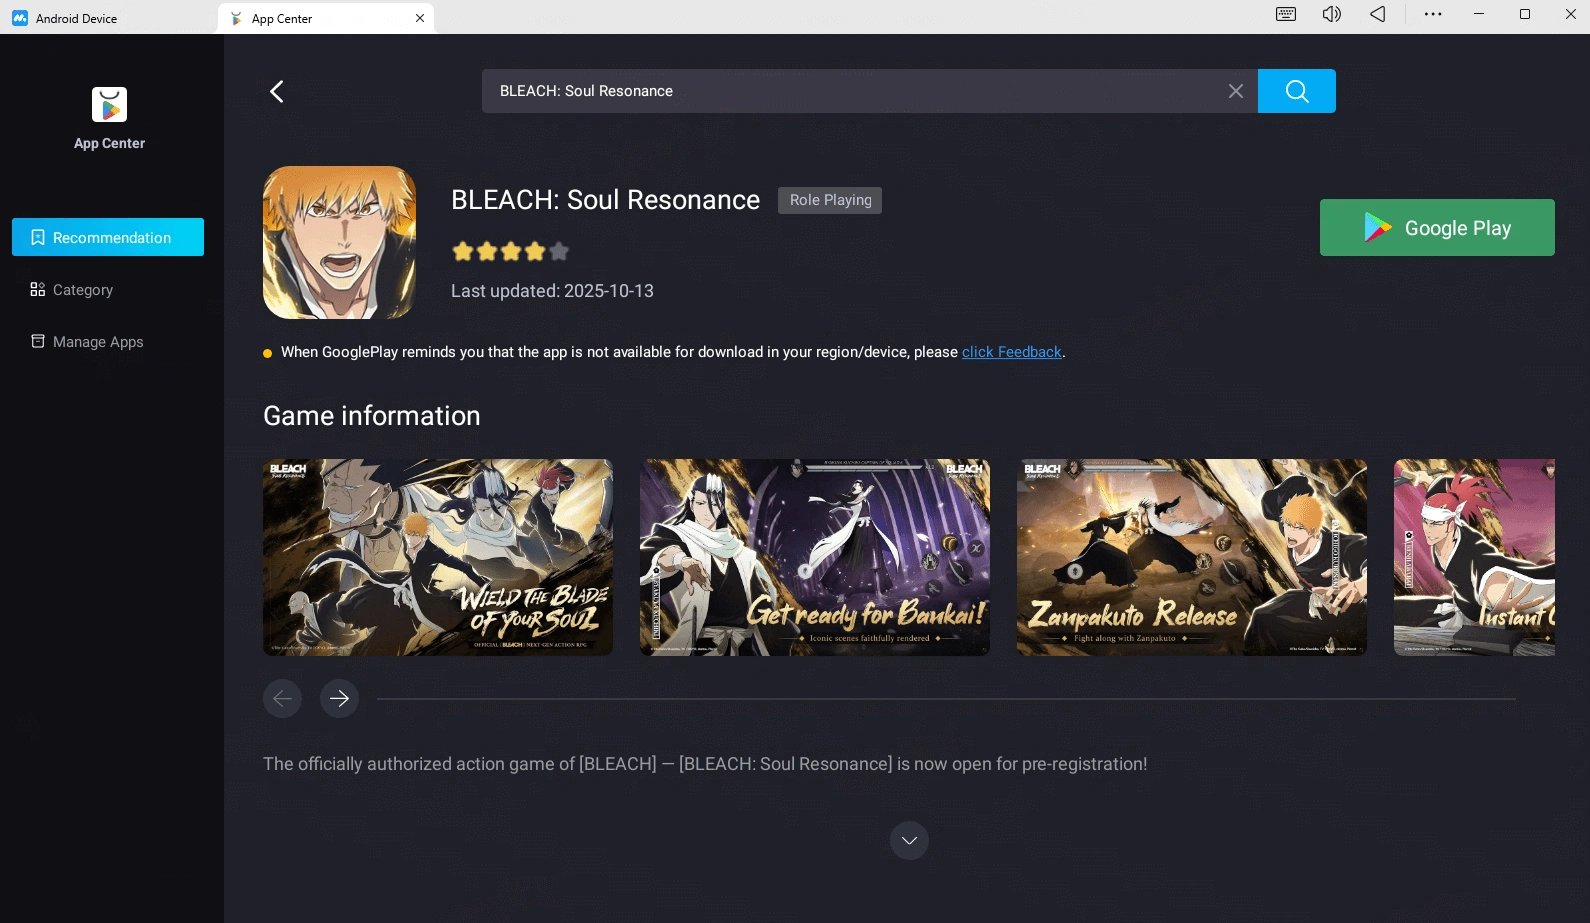Close the App Center tab

[x=420, y=18]
